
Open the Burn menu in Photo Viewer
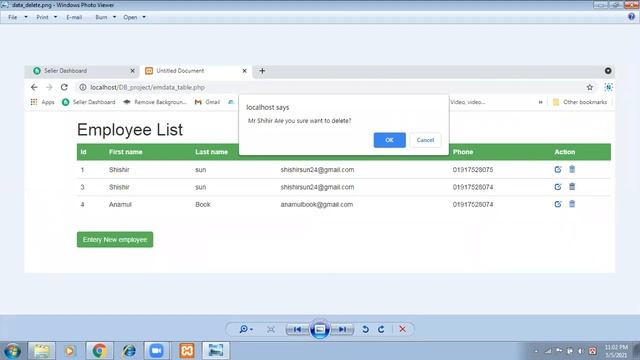pyautogui.click(x=105, y=17)
